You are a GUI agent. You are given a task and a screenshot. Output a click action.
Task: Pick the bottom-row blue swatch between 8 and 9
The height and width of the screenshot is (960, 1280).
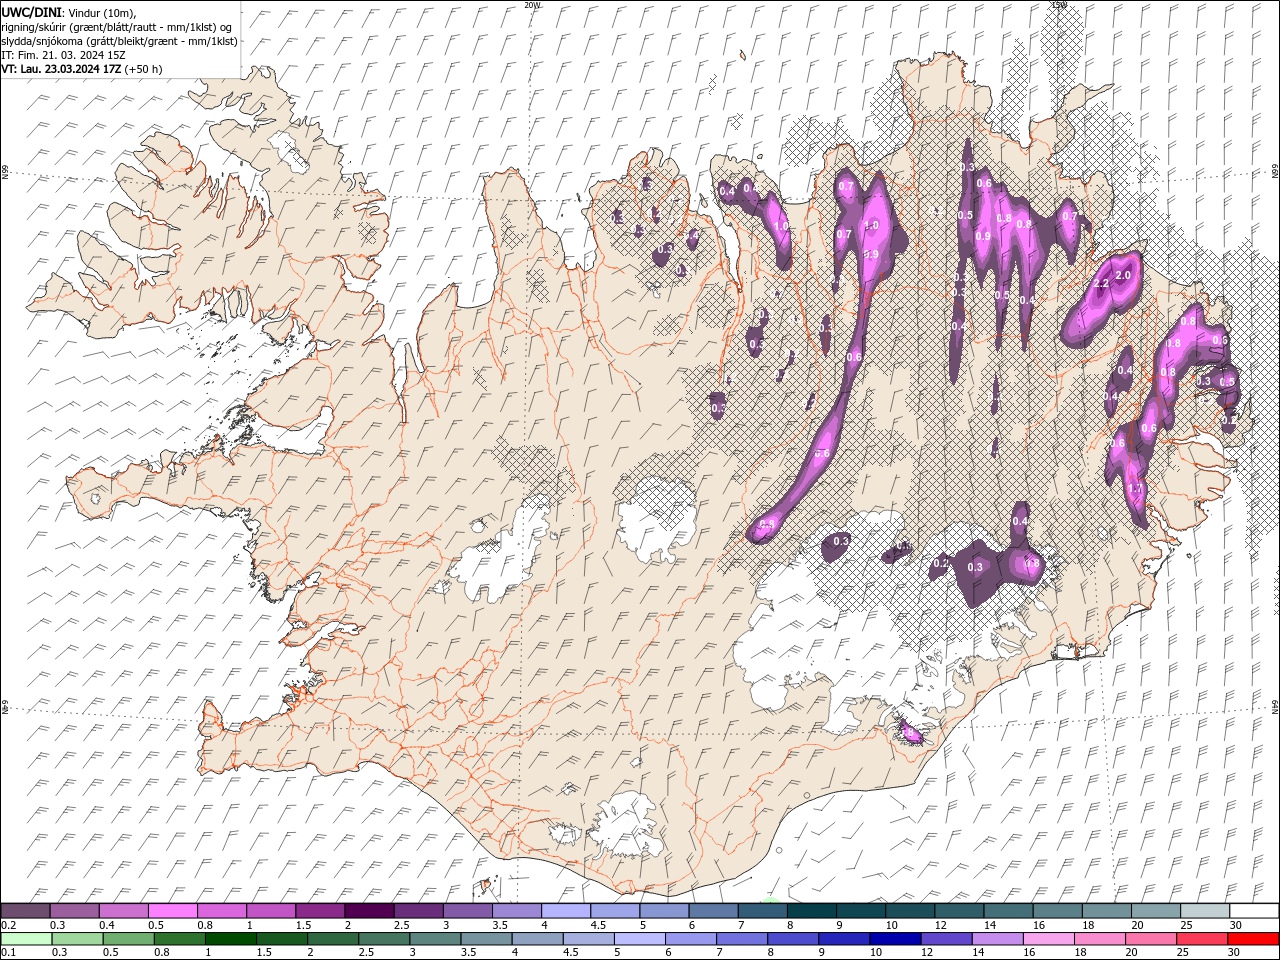click(793, 939)
